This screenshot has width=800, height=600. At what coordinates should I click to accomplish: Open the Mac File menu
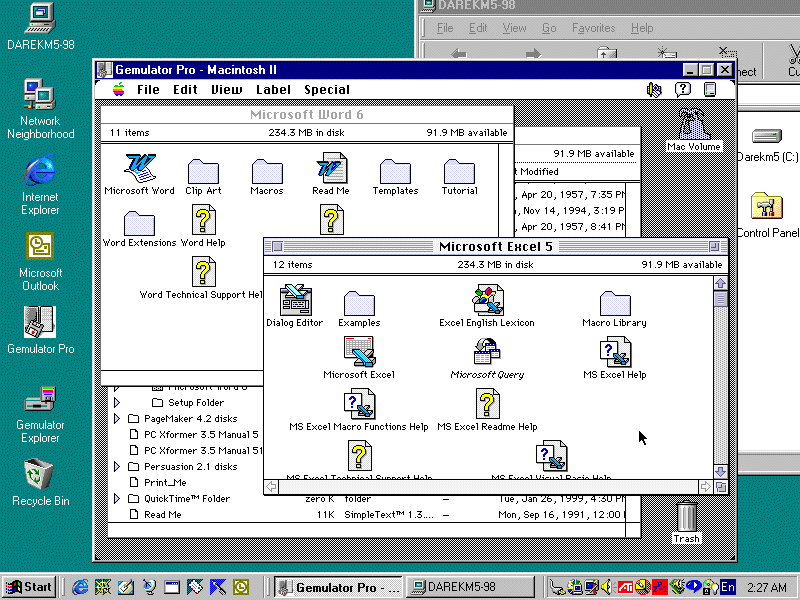[148, 90]
